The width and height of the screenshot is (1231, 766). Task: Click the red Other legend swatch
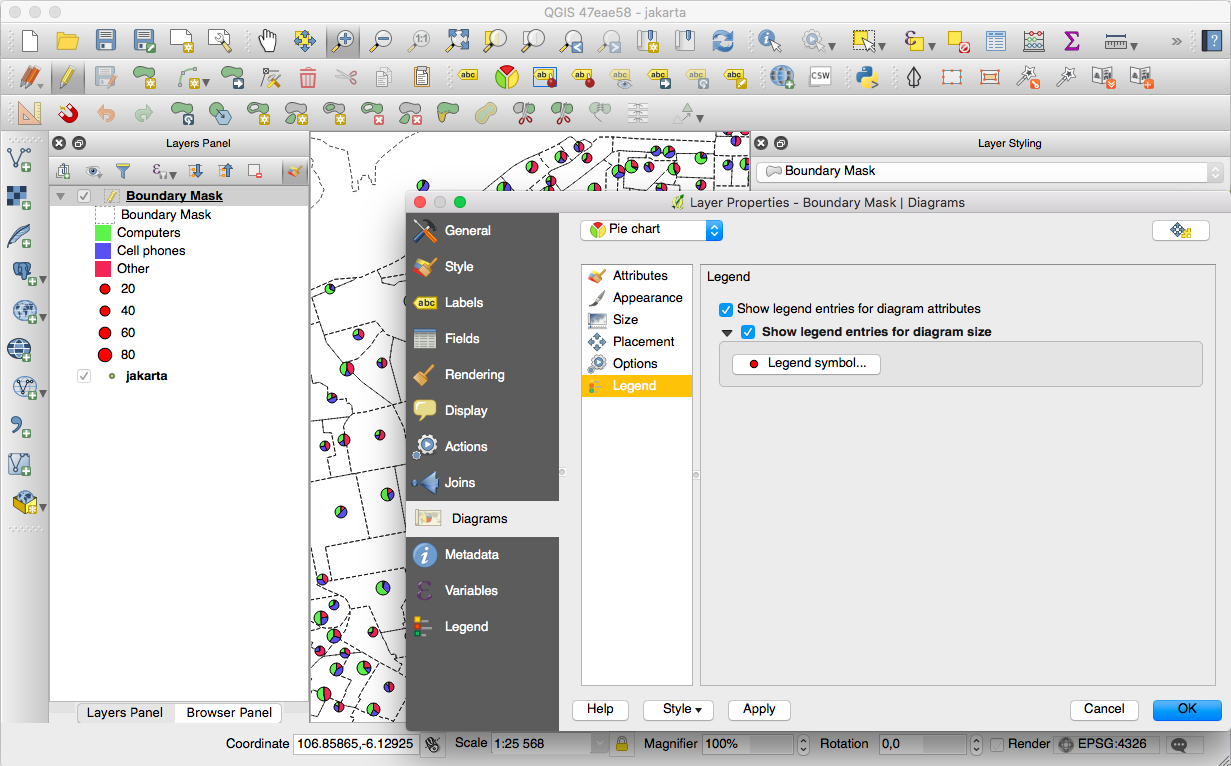(103, 269)
